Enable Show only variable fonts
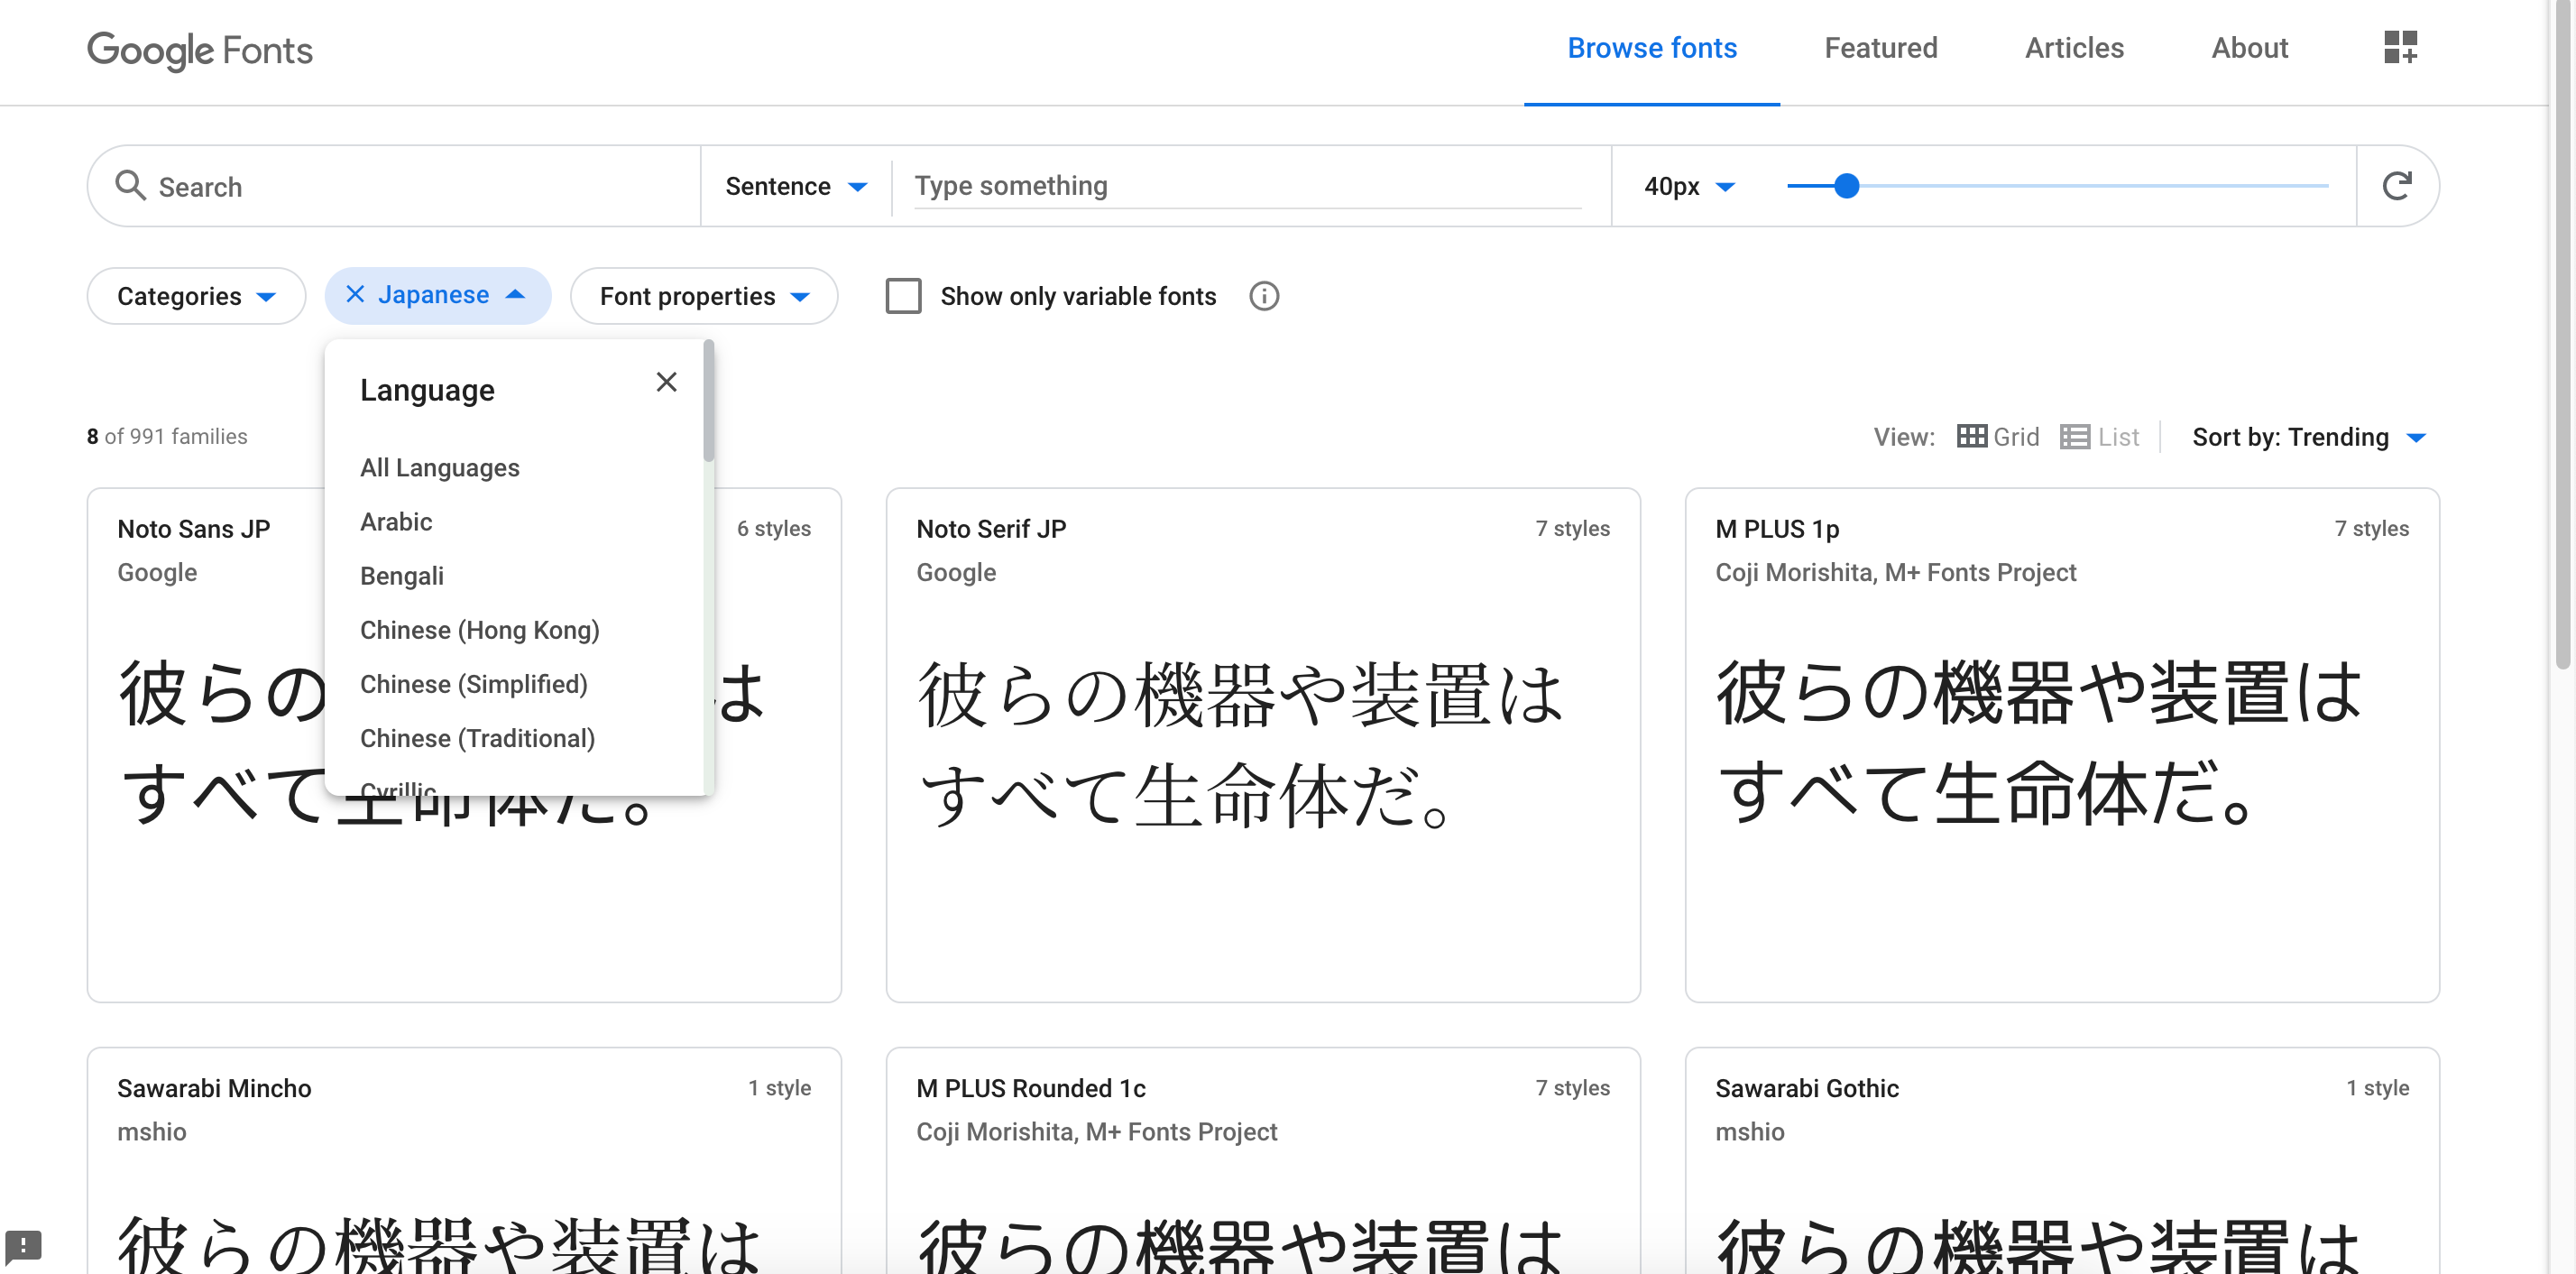This screenshot has height=1274, width=2576. click(903, 296)
